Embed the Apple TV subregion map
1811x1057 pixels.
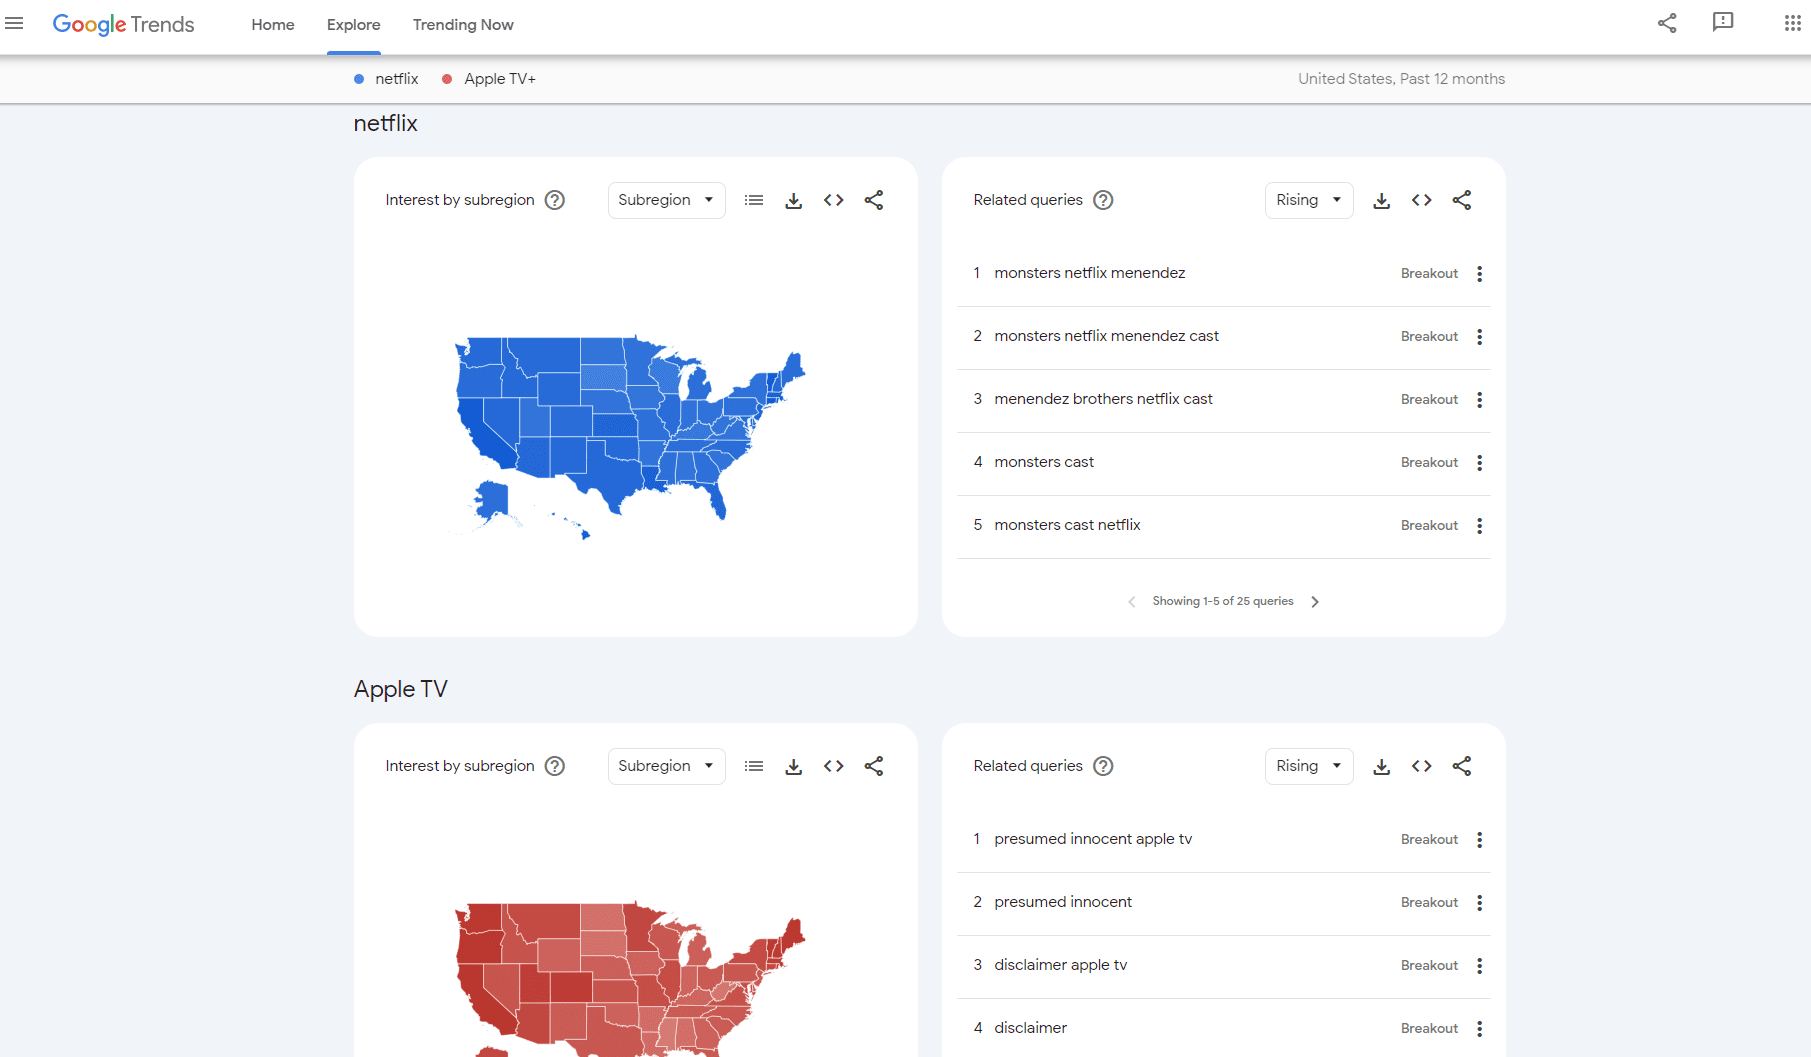tap(834, 766)
